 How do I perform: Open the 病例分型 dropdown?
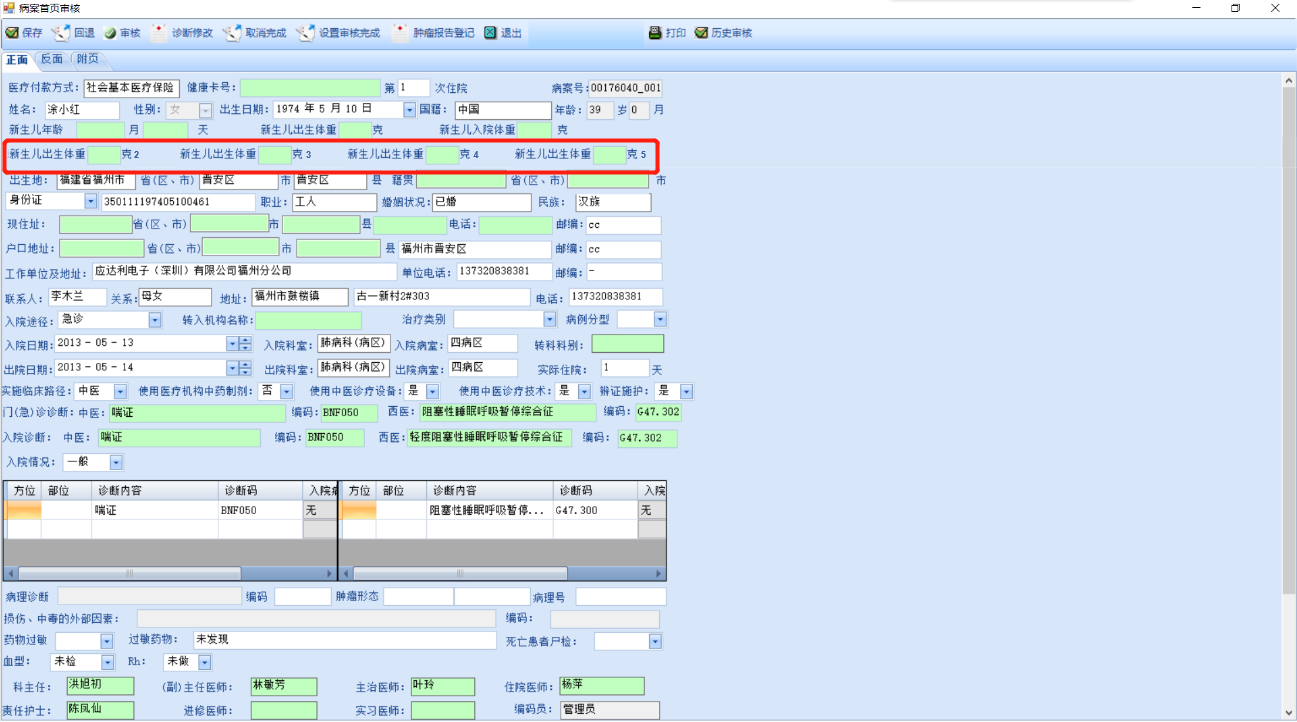point(660,320)
